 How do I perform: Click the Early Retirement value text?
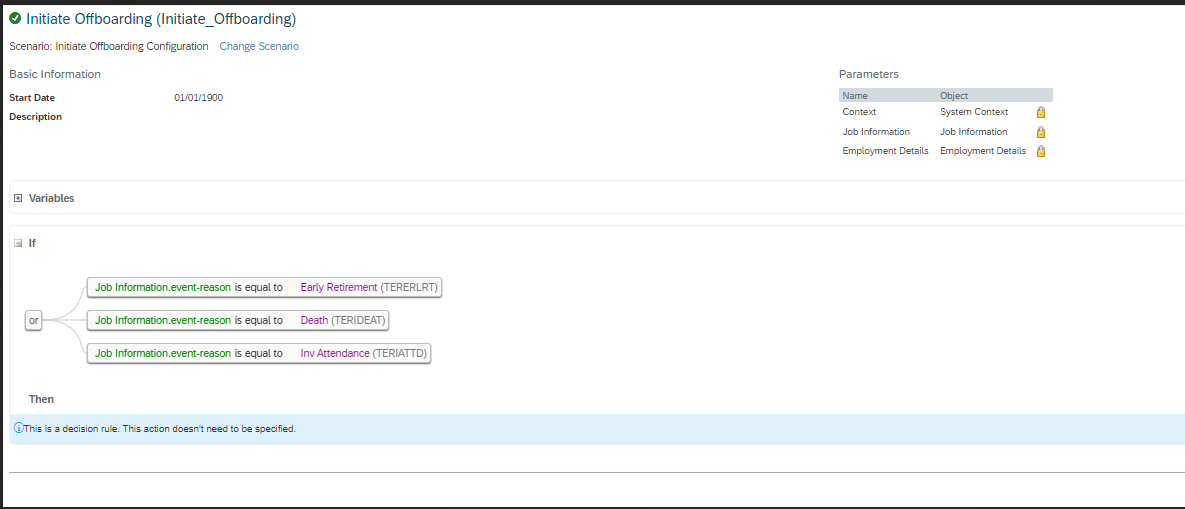pos(339,287)
